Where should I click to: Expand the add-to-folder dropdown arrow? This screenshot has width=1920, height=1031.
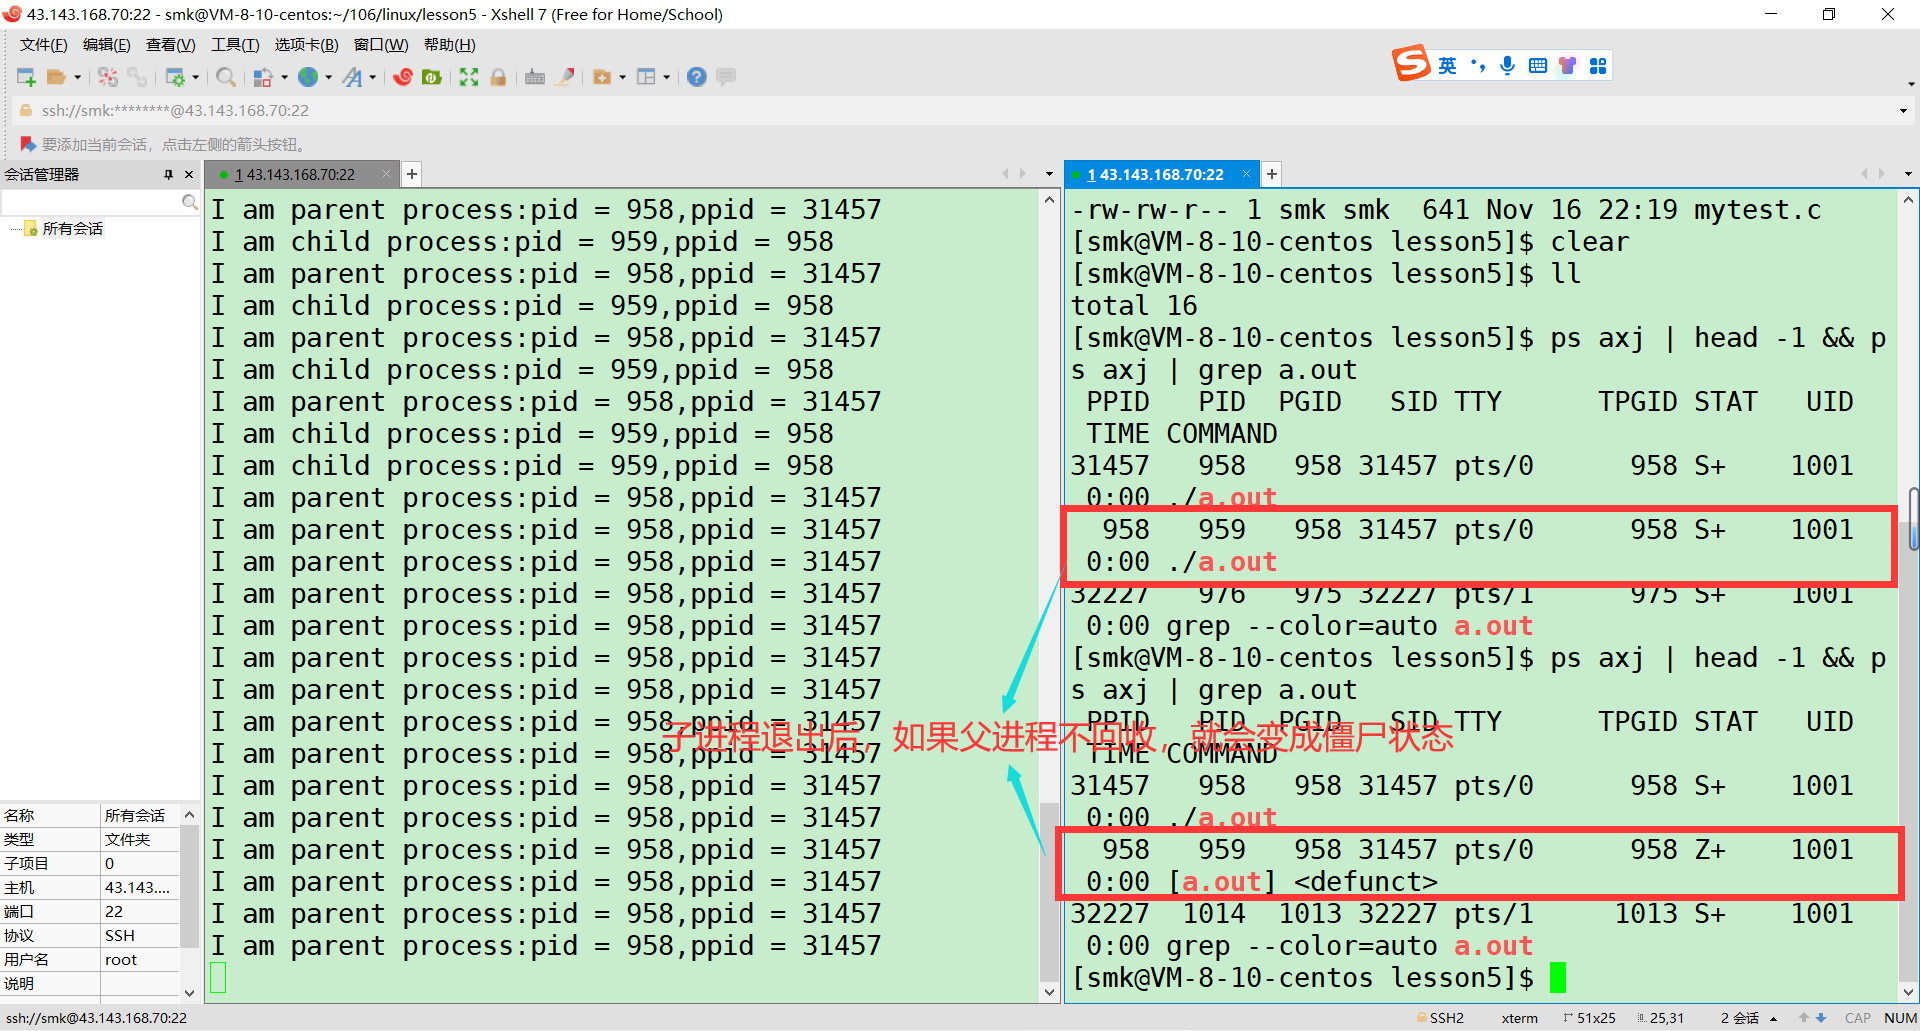622,77
